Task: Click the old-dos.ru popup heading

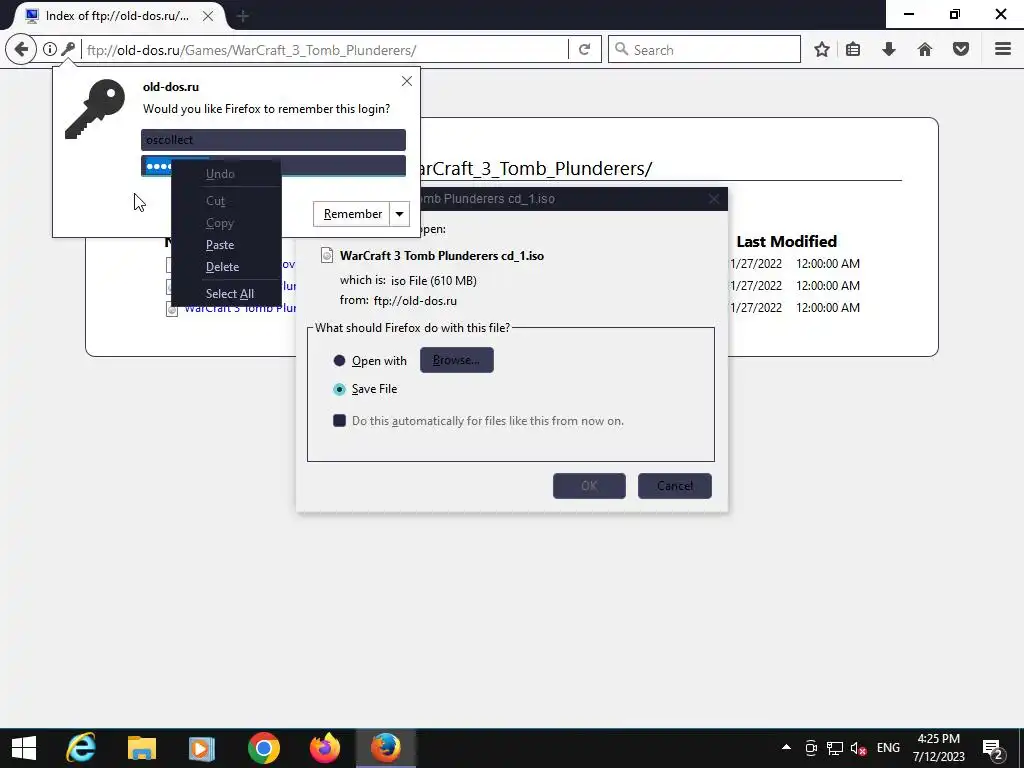Action: pos(171,87)
